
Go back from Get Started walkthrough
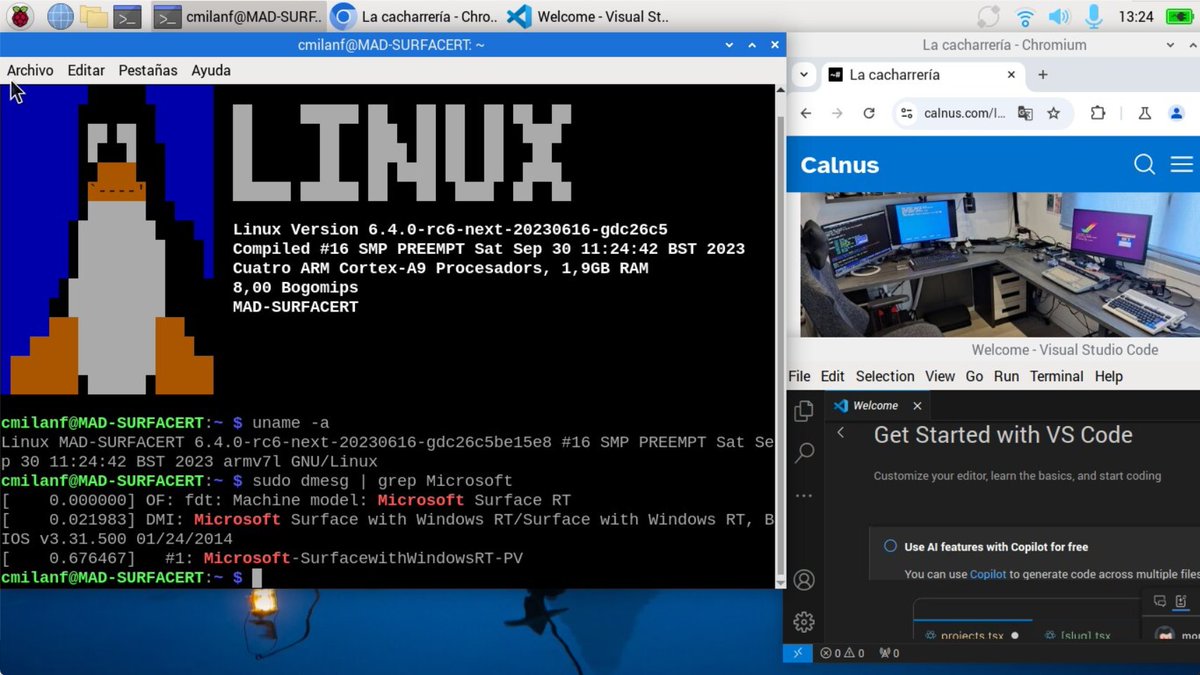coord(841,432)
